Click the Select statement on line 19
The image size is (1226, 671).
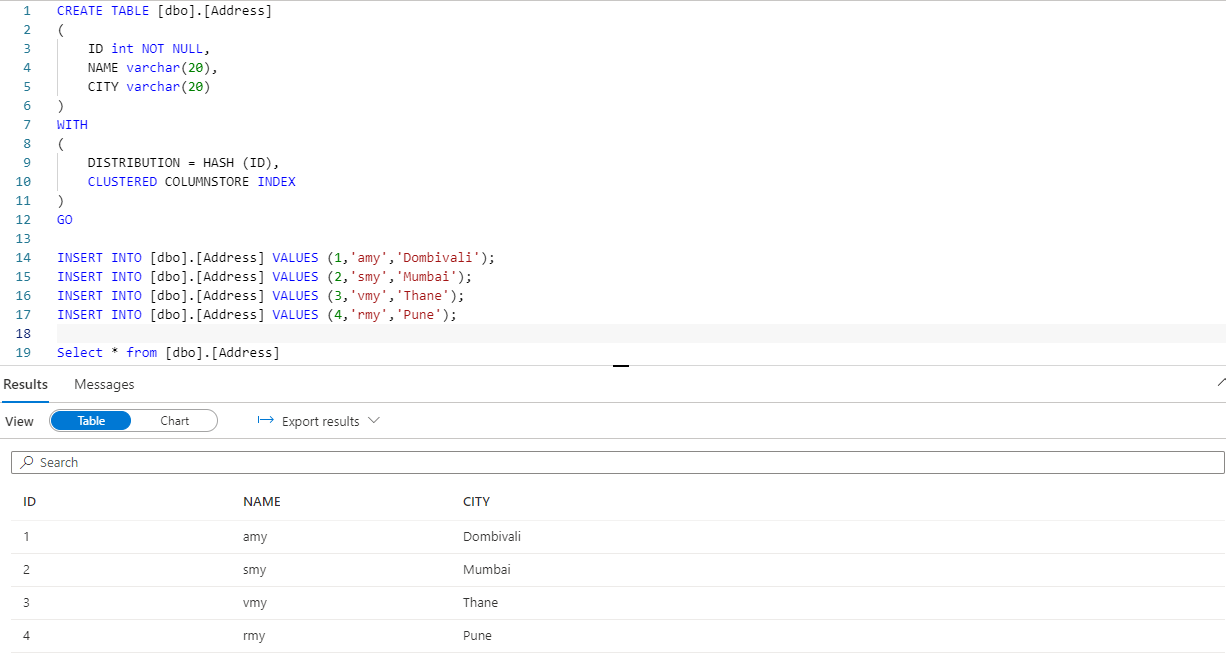tap(168, 352)
